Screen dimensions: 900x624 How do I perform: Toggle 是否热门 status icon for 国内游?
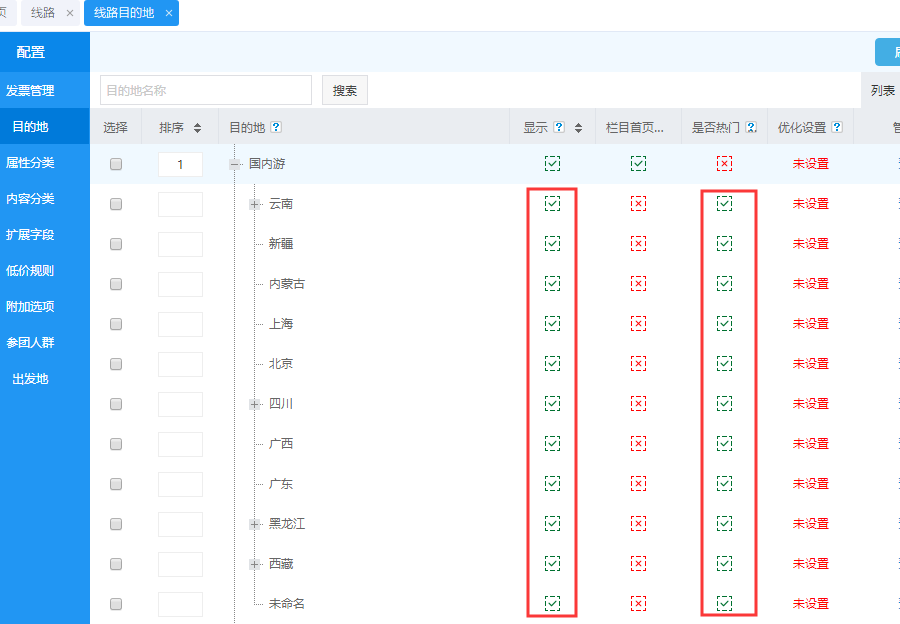coord(724,164)
